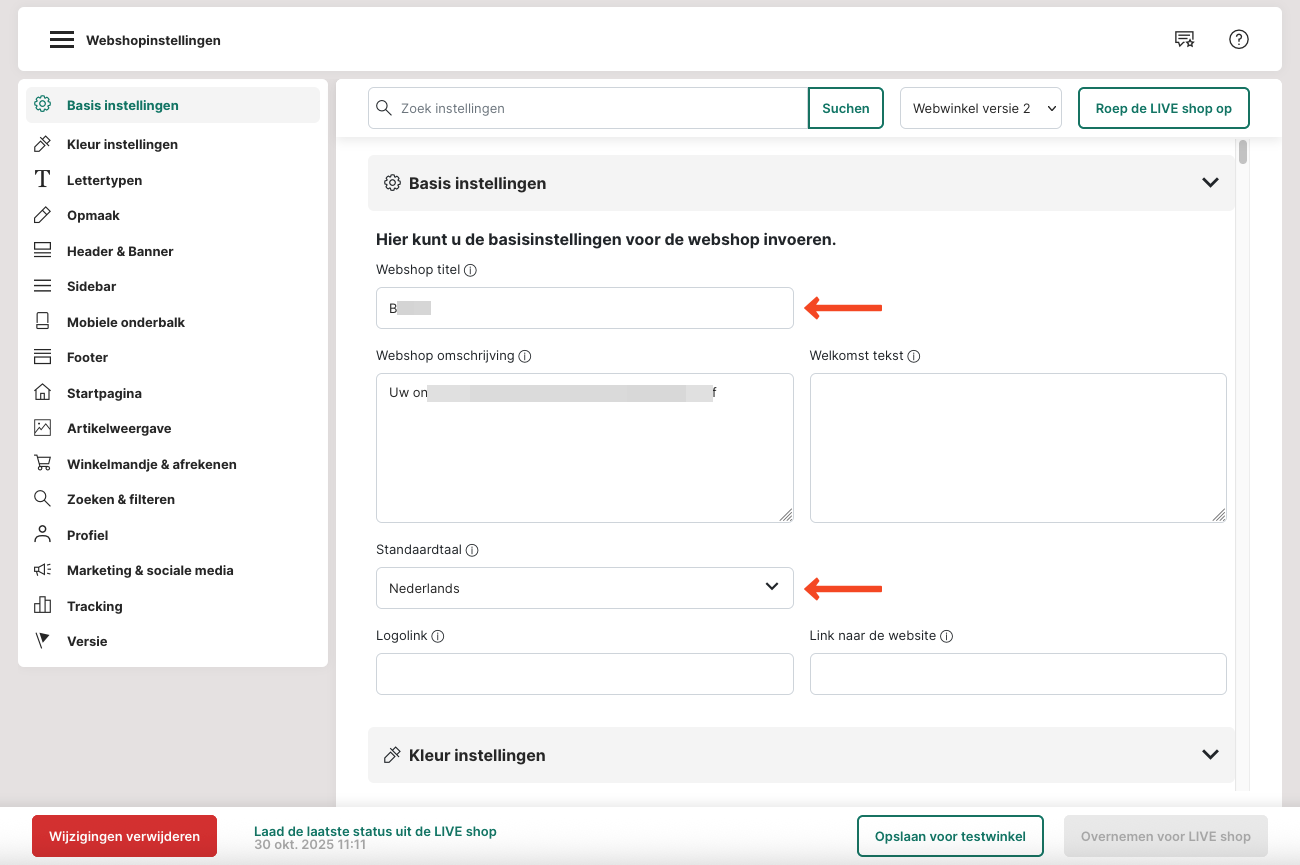The image size is (1300, 865).
Task: Expand the Kleur instellingen section
Action: pos(1210,755)
